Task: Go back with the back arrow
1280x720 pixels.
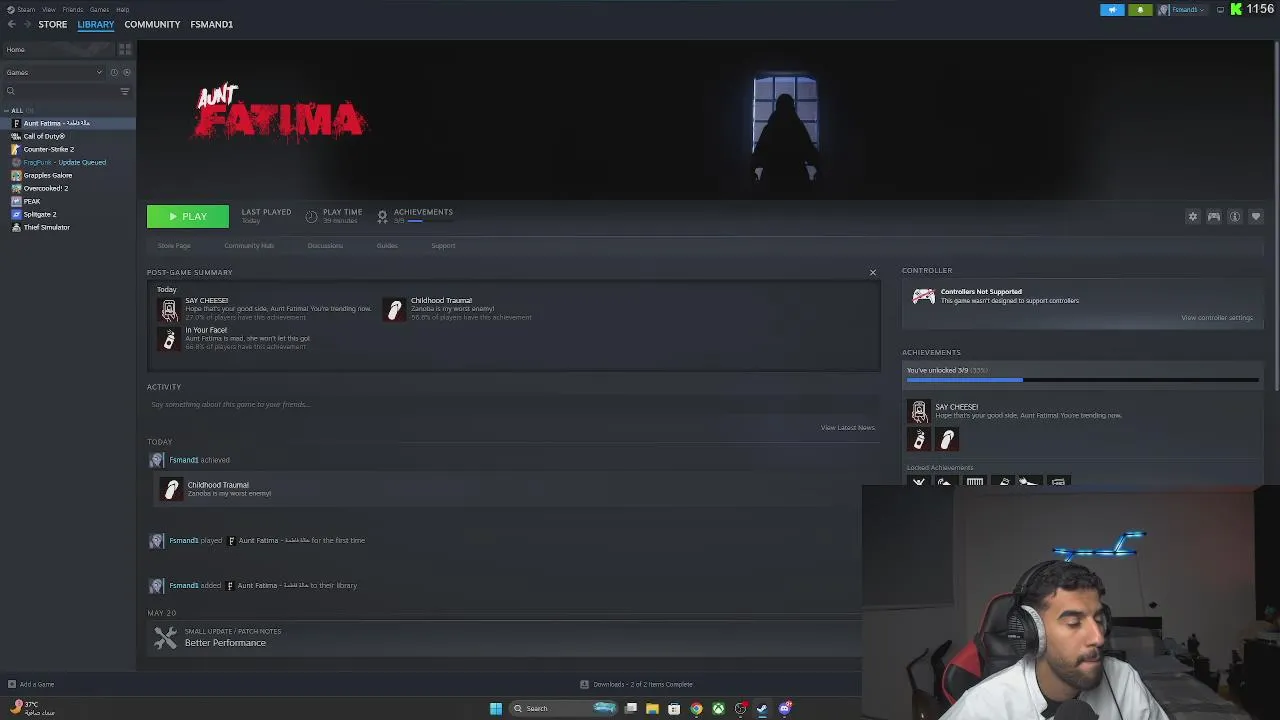Action: tap(11, 24)
